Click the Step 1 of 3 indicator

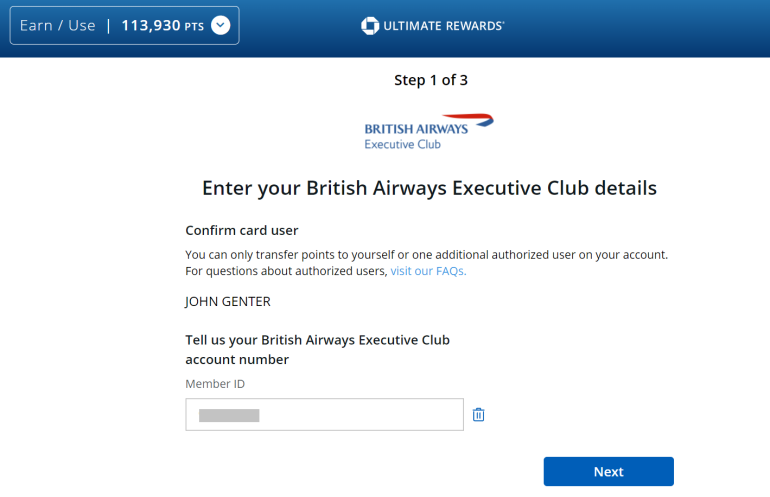click(x=430, y=81)
